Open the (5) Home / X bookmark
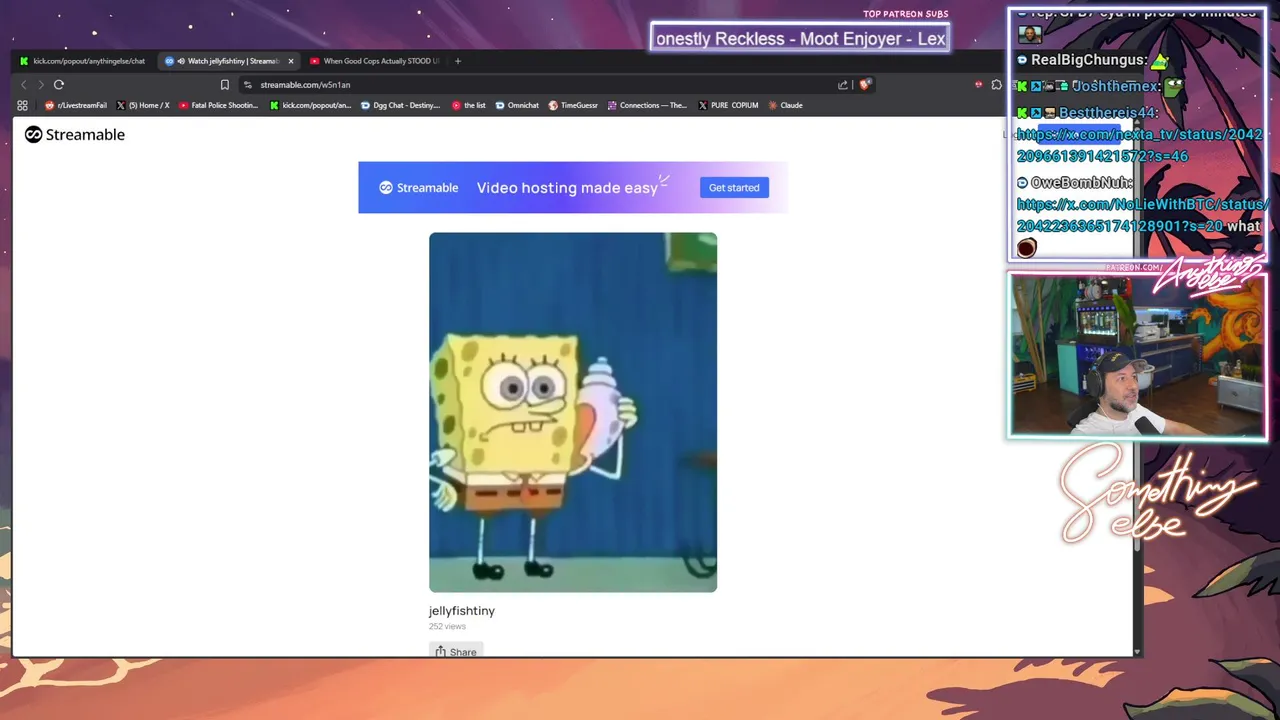 (143, 105)
